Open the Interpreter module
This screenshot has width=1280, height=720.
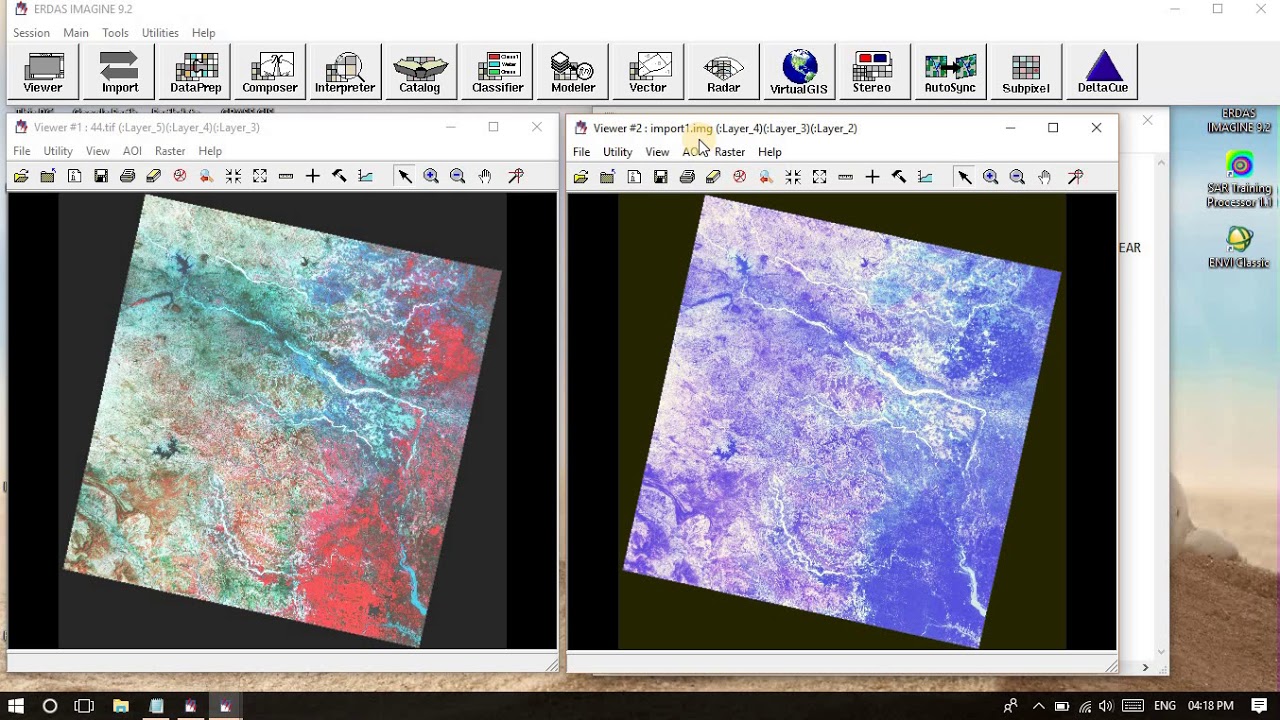pyautogui.click(x=345, y=72)
